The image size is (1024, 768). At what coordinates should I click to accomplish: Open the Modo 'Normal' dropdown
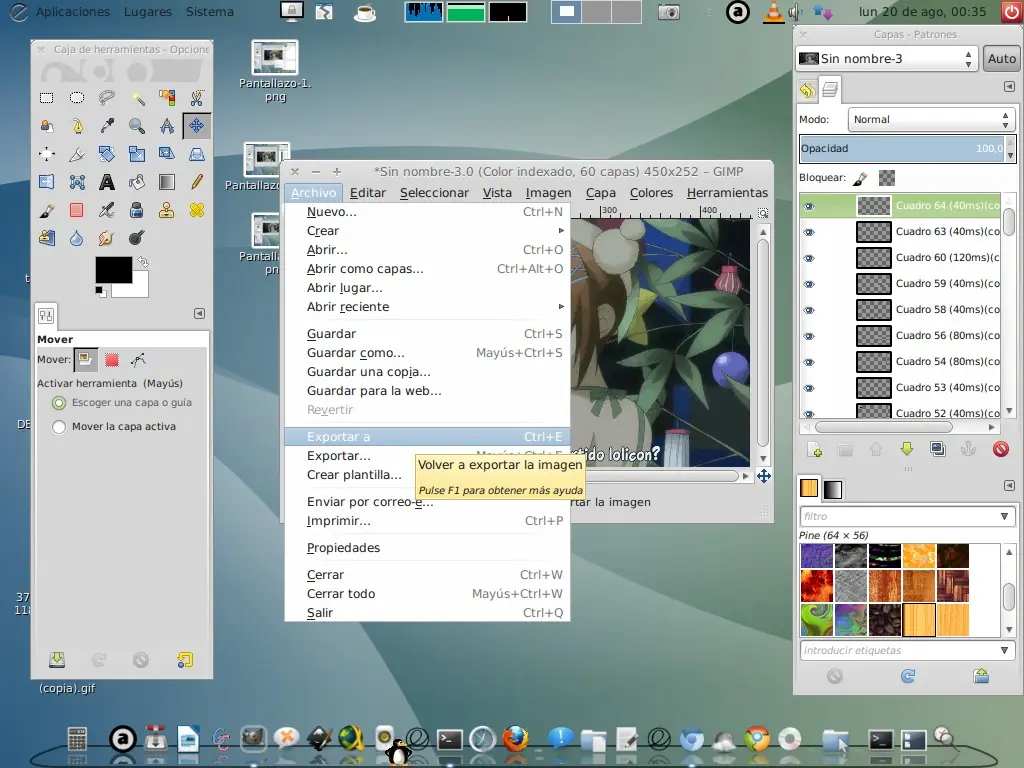click(930, 119)
